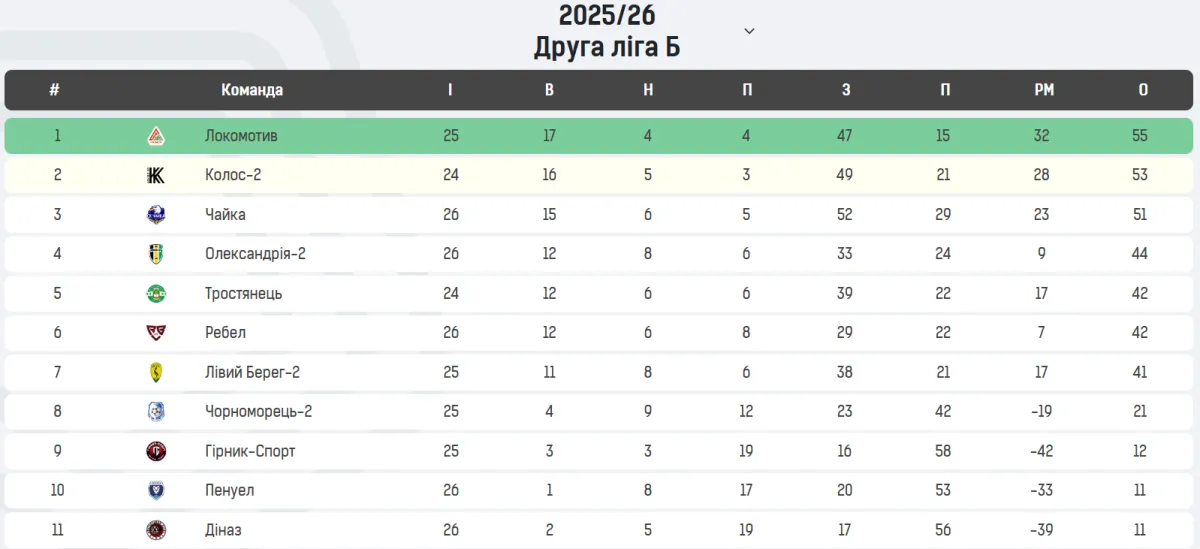Click the Лівий Берег-2 team crest
Screen dimensions: 1200x549
(156, 373)
